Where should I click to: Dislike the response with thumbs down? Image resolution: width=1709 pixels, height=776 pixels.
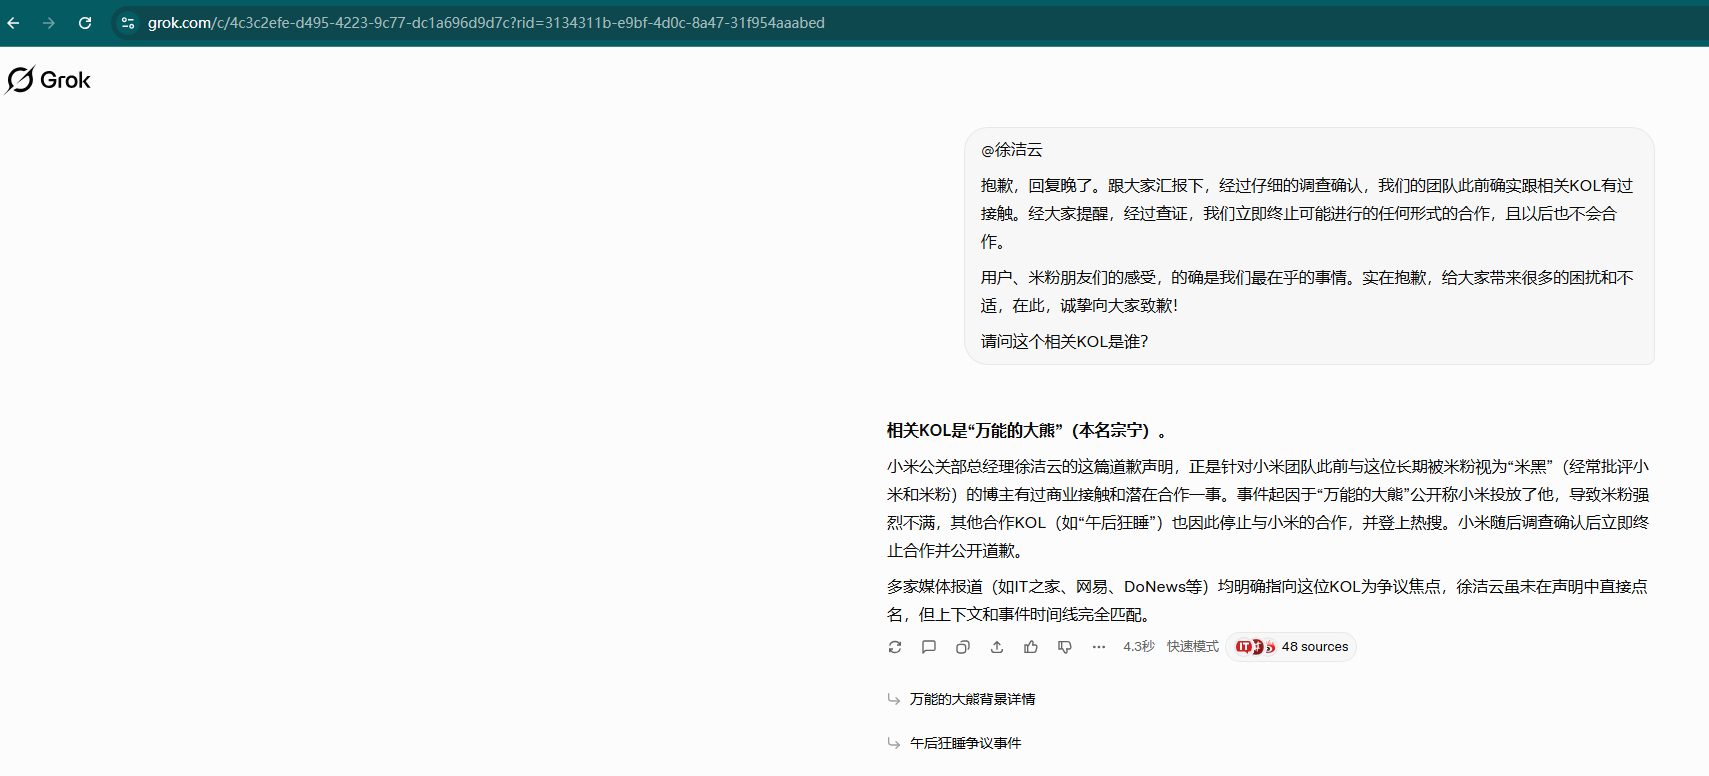(x=1065, y=647)
